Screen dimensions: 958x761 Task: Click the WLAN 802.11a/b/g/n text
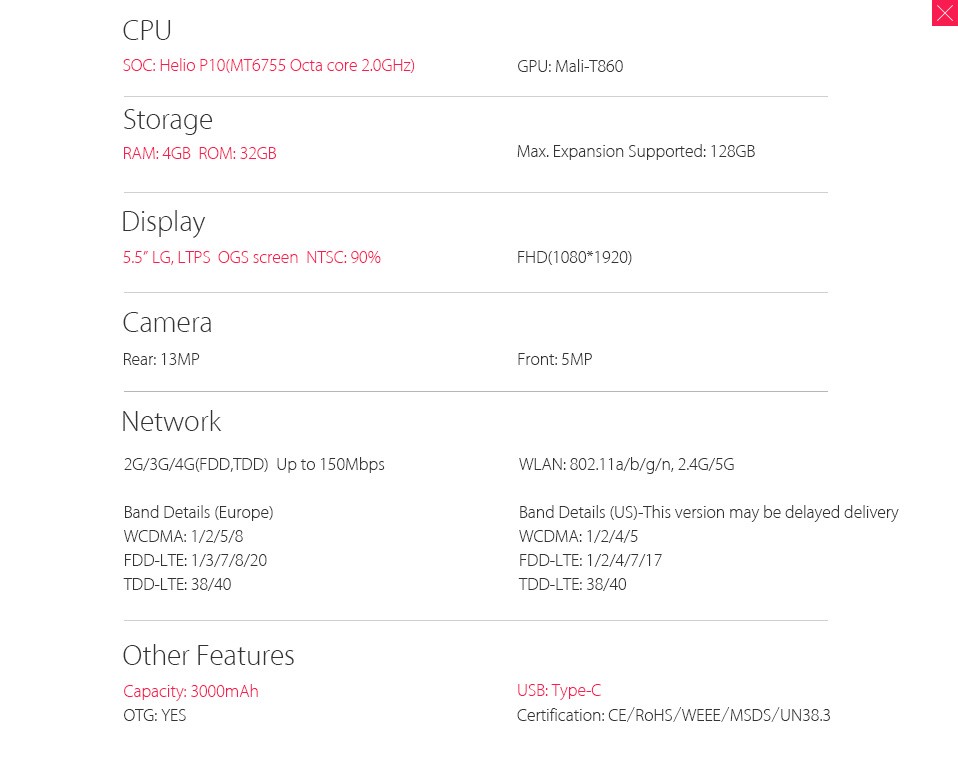pyautogui.click(x=626, y=464)
